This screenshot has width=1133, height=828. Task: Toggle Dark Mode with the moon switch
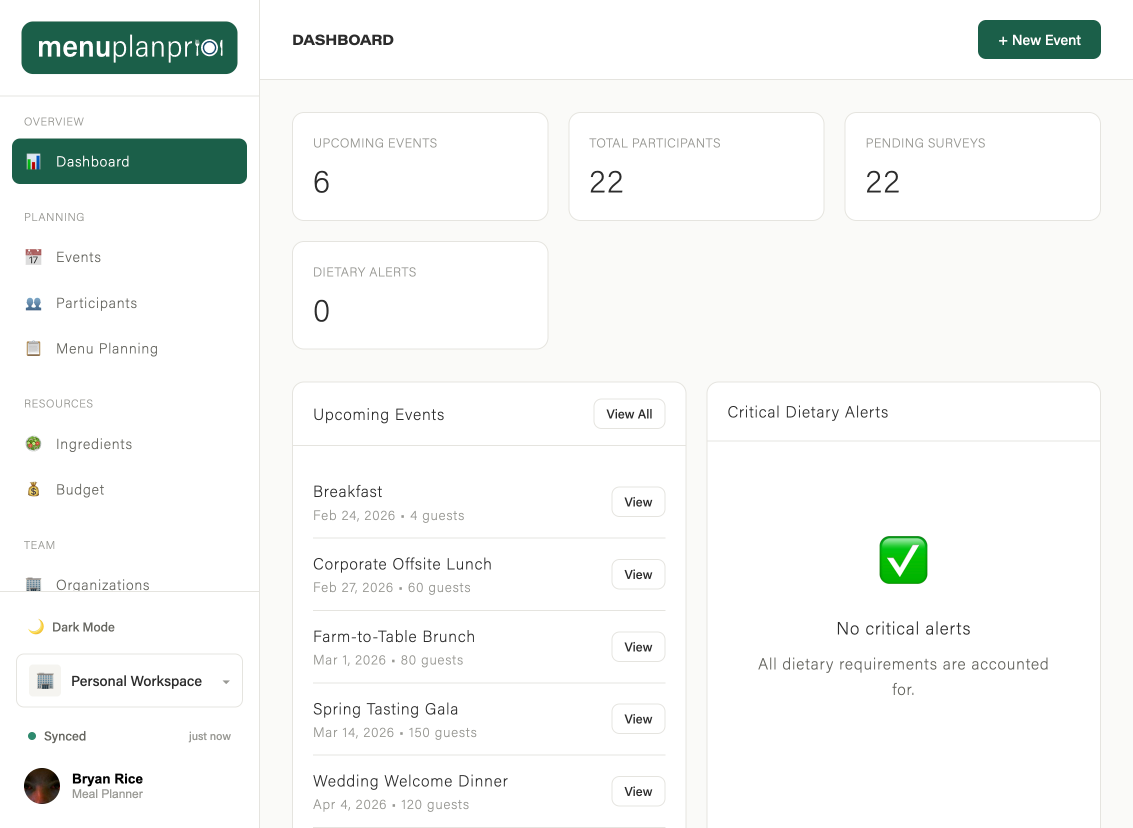click(38, 627)
